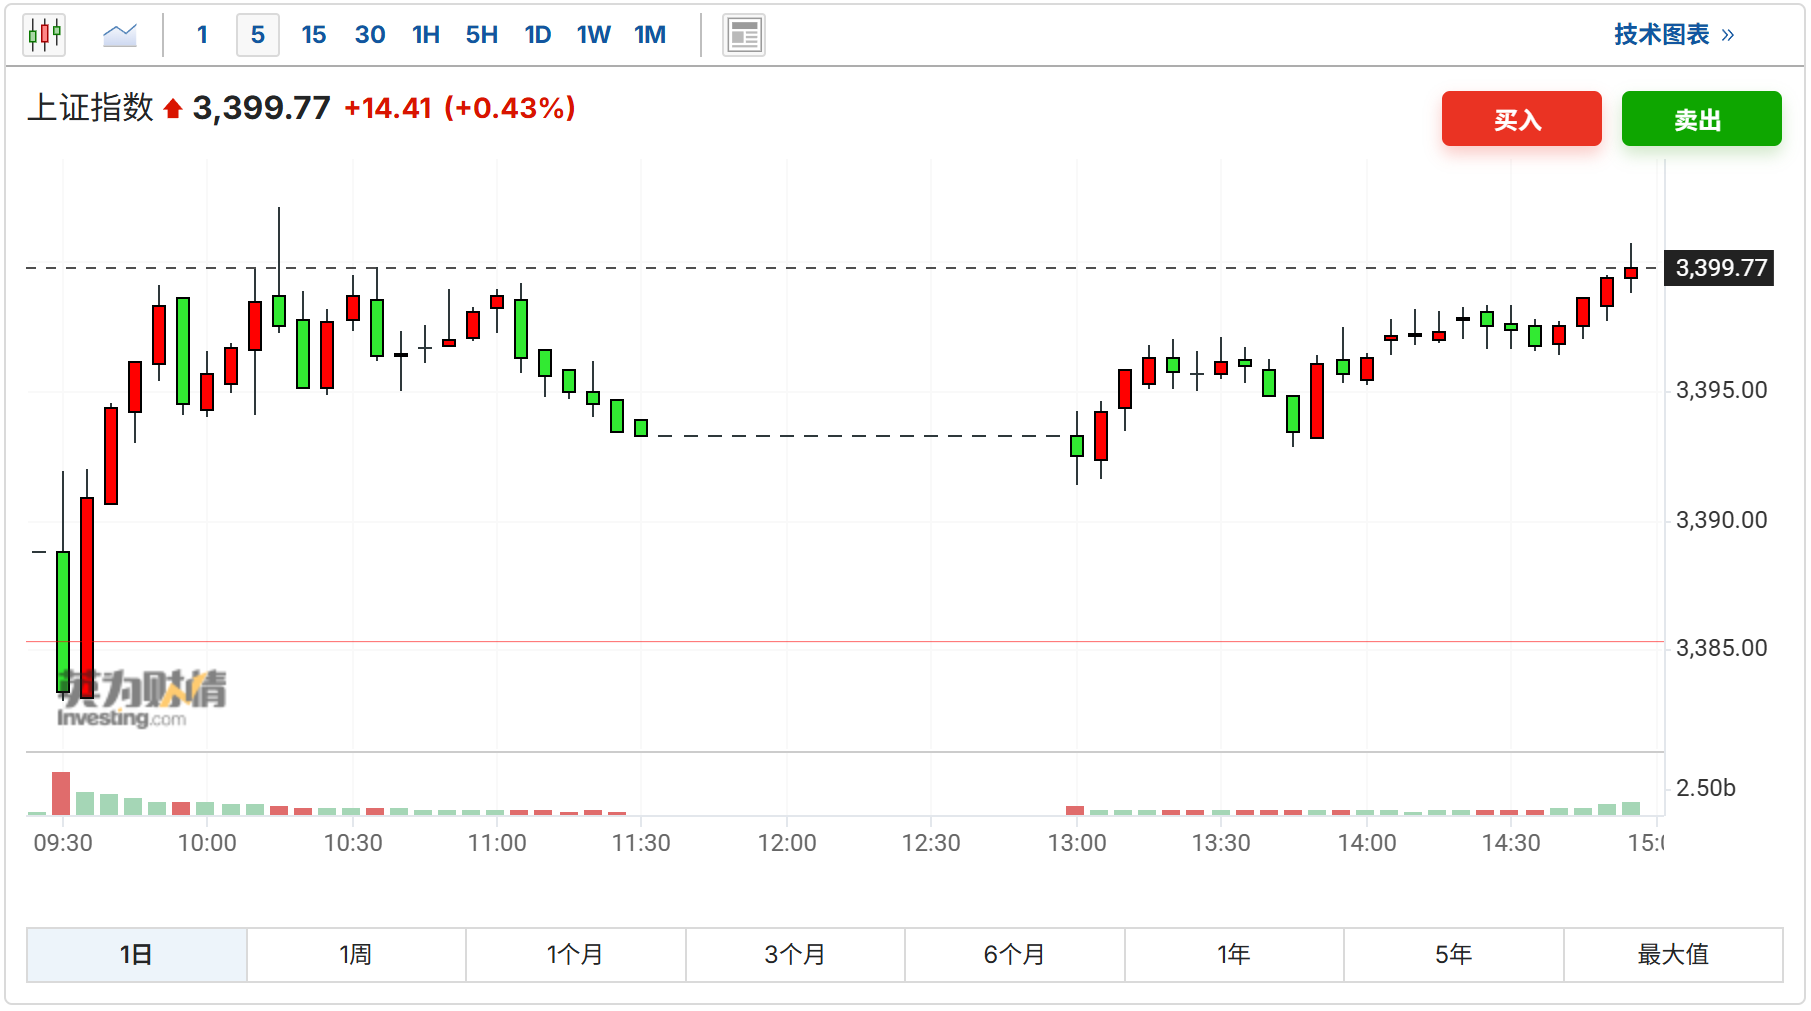Open the 技术图表 link
1811x1011 pixels.
pyautogui.click(x=1673, y=35)
